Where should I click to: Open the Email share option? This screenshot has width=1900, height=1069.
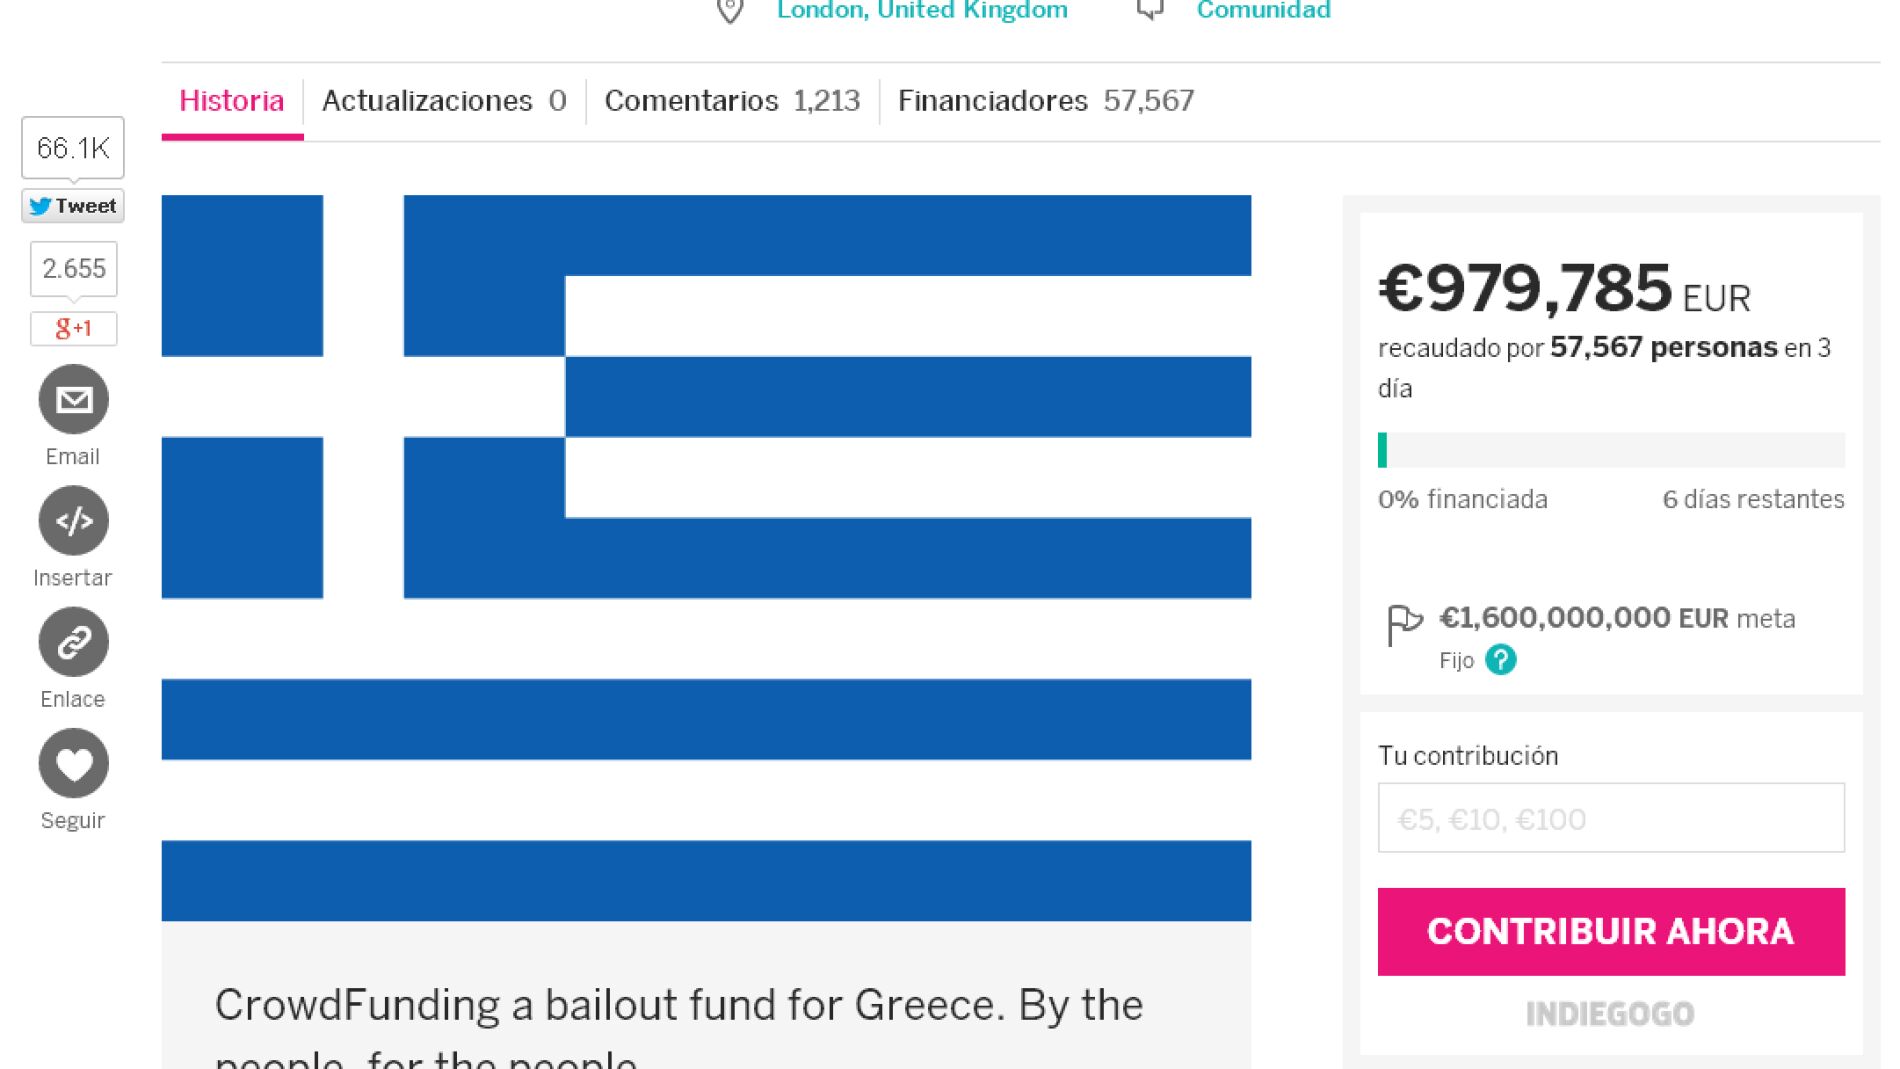(72, 398)
